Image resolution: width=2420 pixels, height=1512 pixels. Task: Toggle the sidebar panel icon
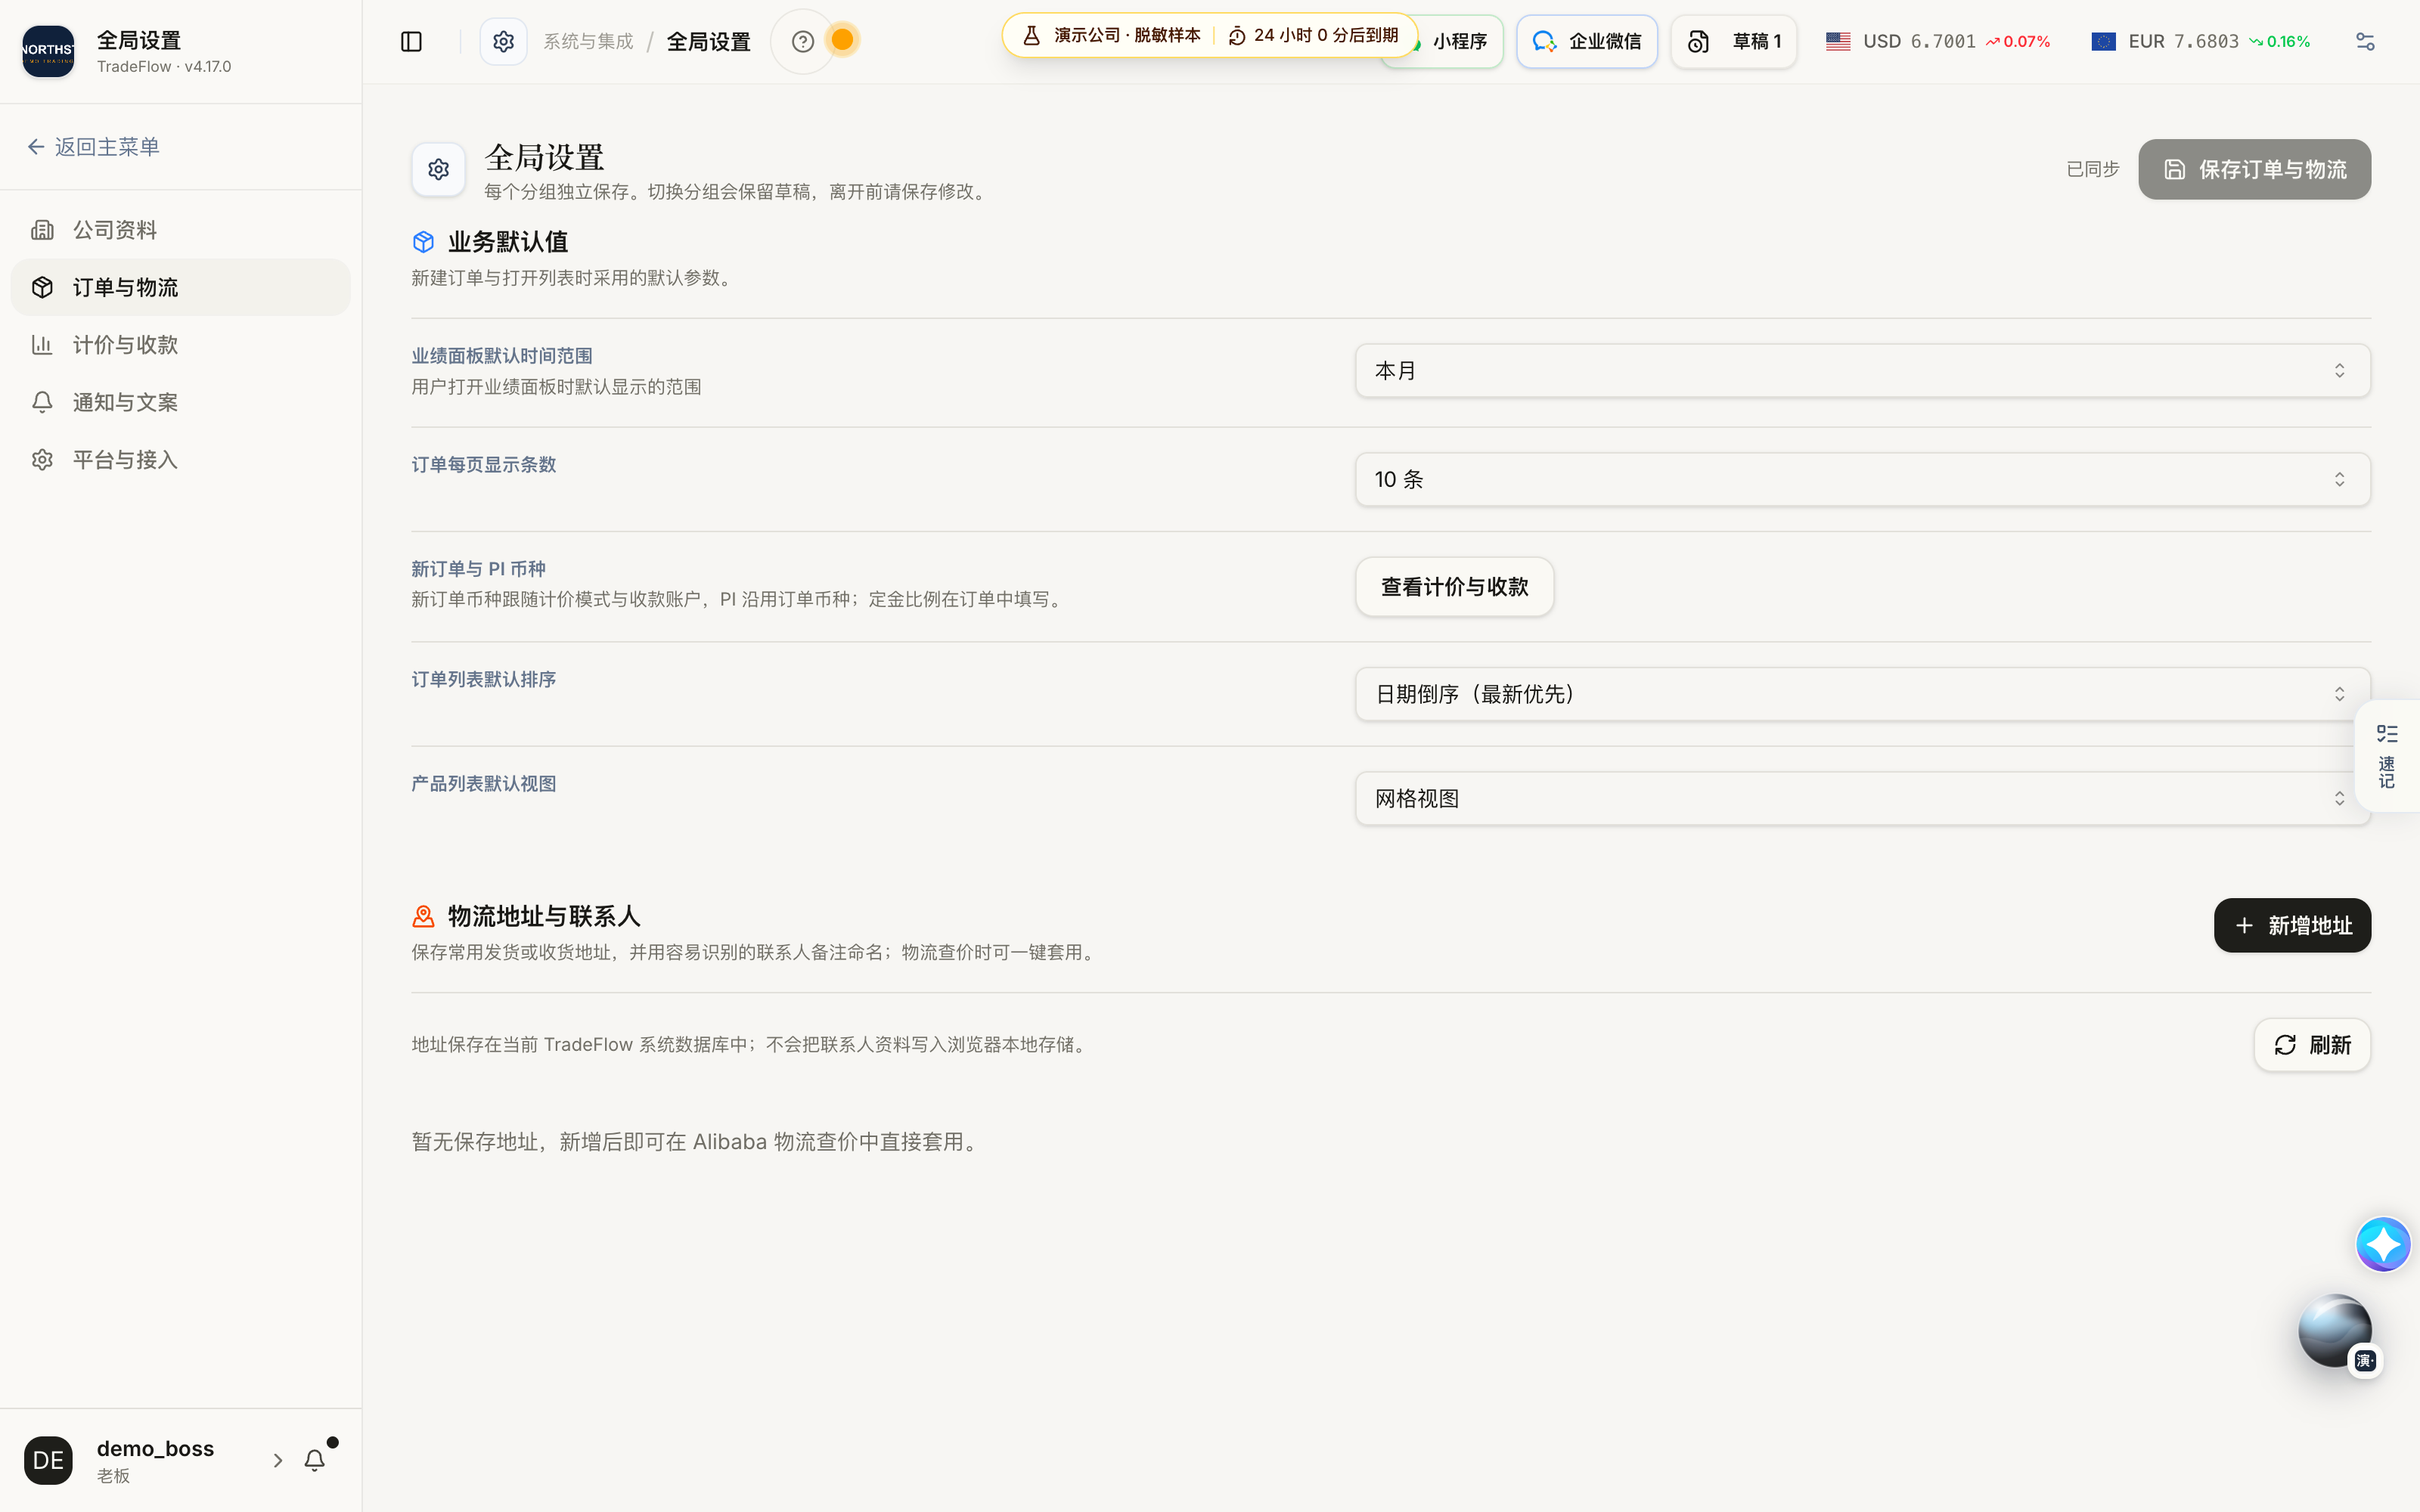[x=411, y=41]
